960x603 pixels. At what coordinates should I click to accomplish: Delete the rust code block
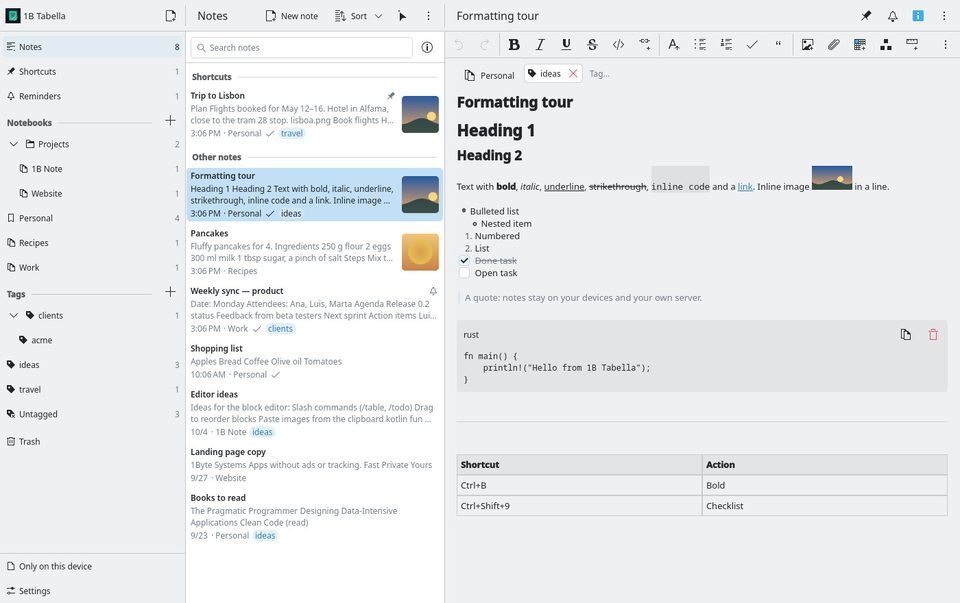(933, 334)
